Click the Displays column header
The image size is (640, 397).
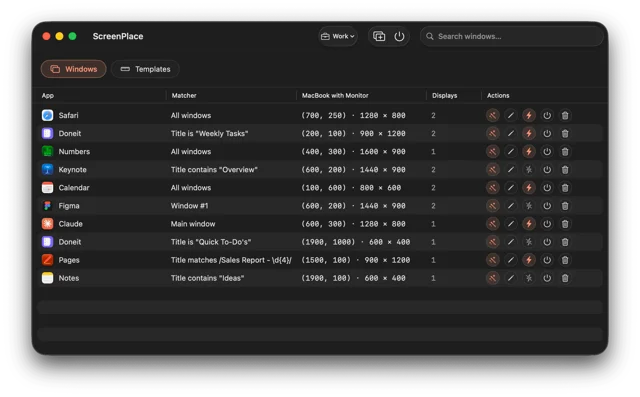point(444,95)
